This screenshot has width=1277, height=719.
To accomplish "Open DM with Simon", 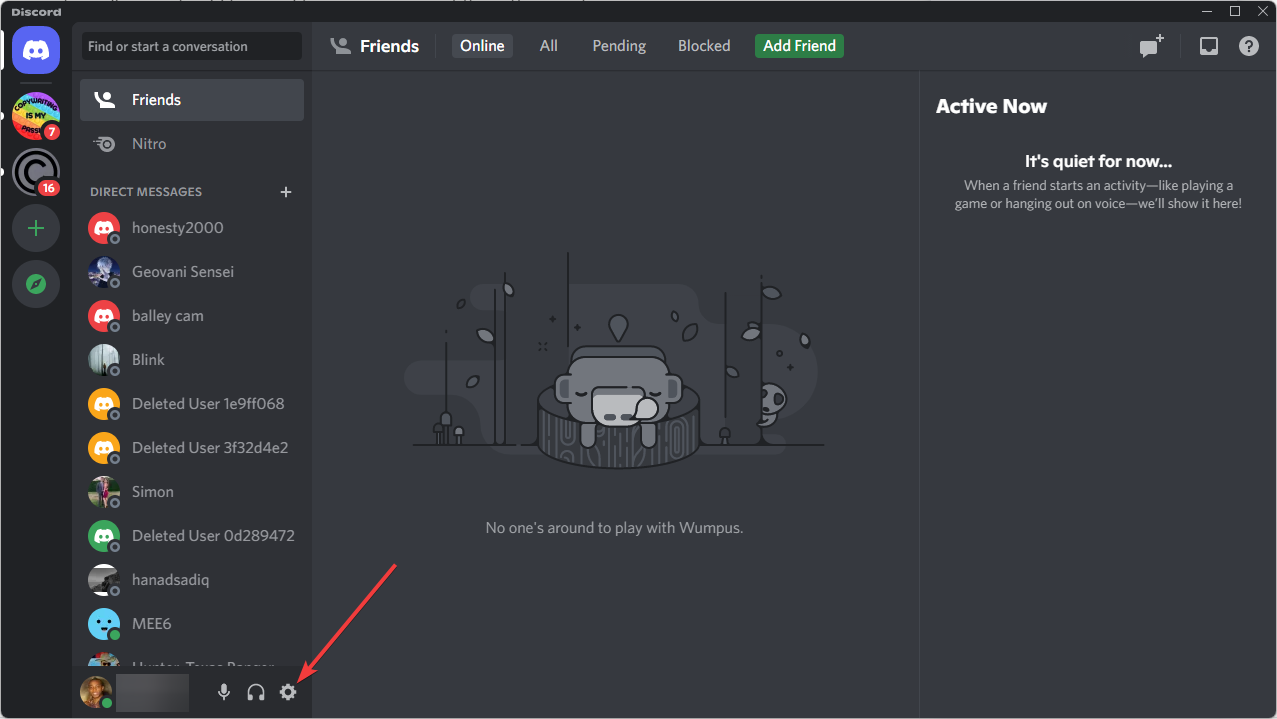I will (x=192, y=492).
